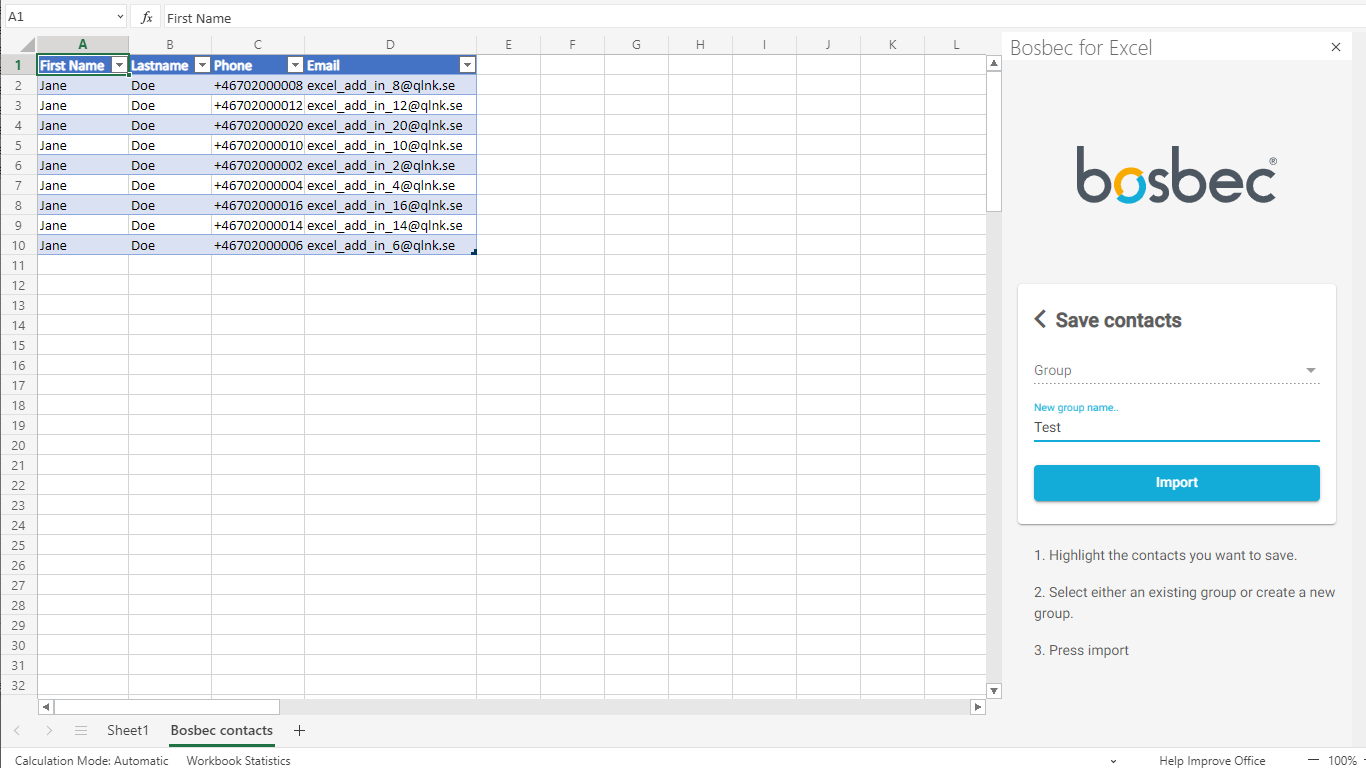The width and height of the screenshot is (1366, 768).
Task: Close the Bosbec for Excel pane
Action: pyautogui.click(x=1336, y=47)
